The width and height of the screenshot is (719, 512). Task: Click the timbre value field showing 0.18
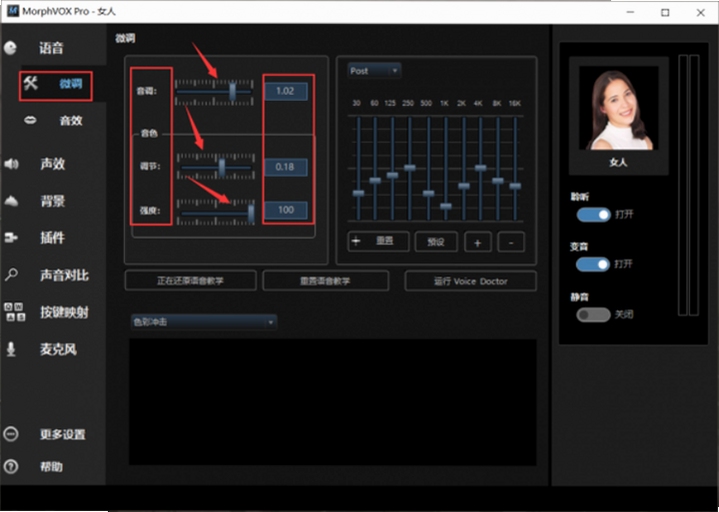286,167
